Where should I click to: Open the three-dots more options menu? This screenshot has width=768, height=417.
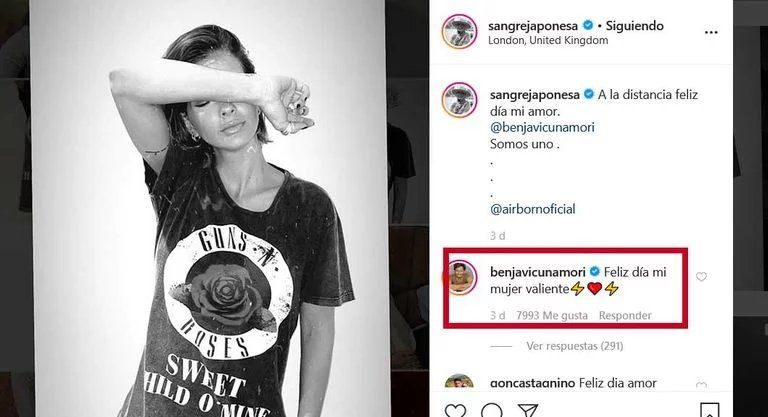(x=711, y=32)
